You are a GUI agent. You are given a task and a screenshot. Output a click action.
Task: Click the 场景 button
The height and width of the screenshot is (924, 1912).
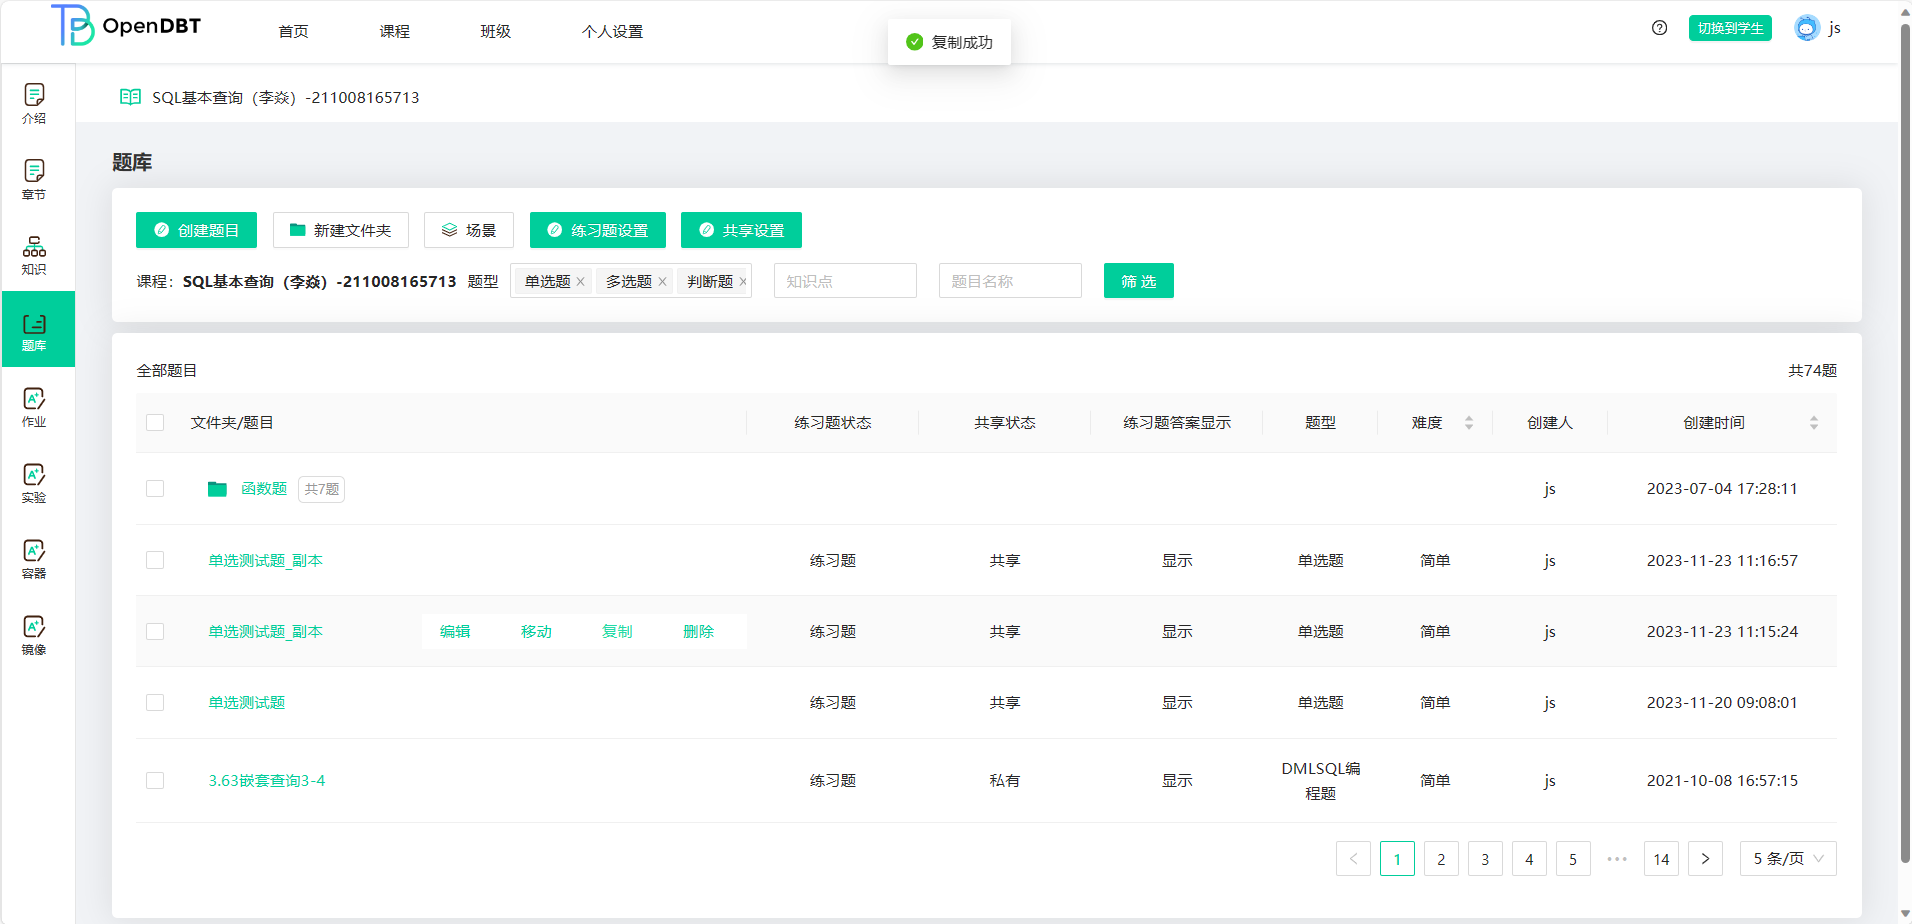[x=469, y=230]
